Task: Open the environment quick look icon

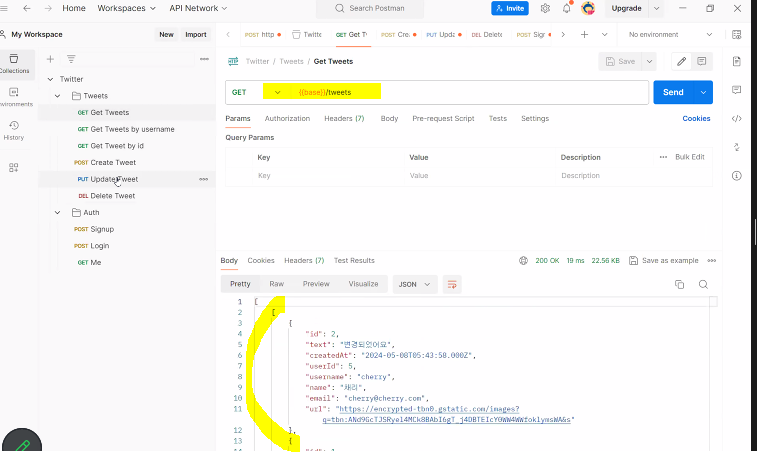Action: (737, 34)
